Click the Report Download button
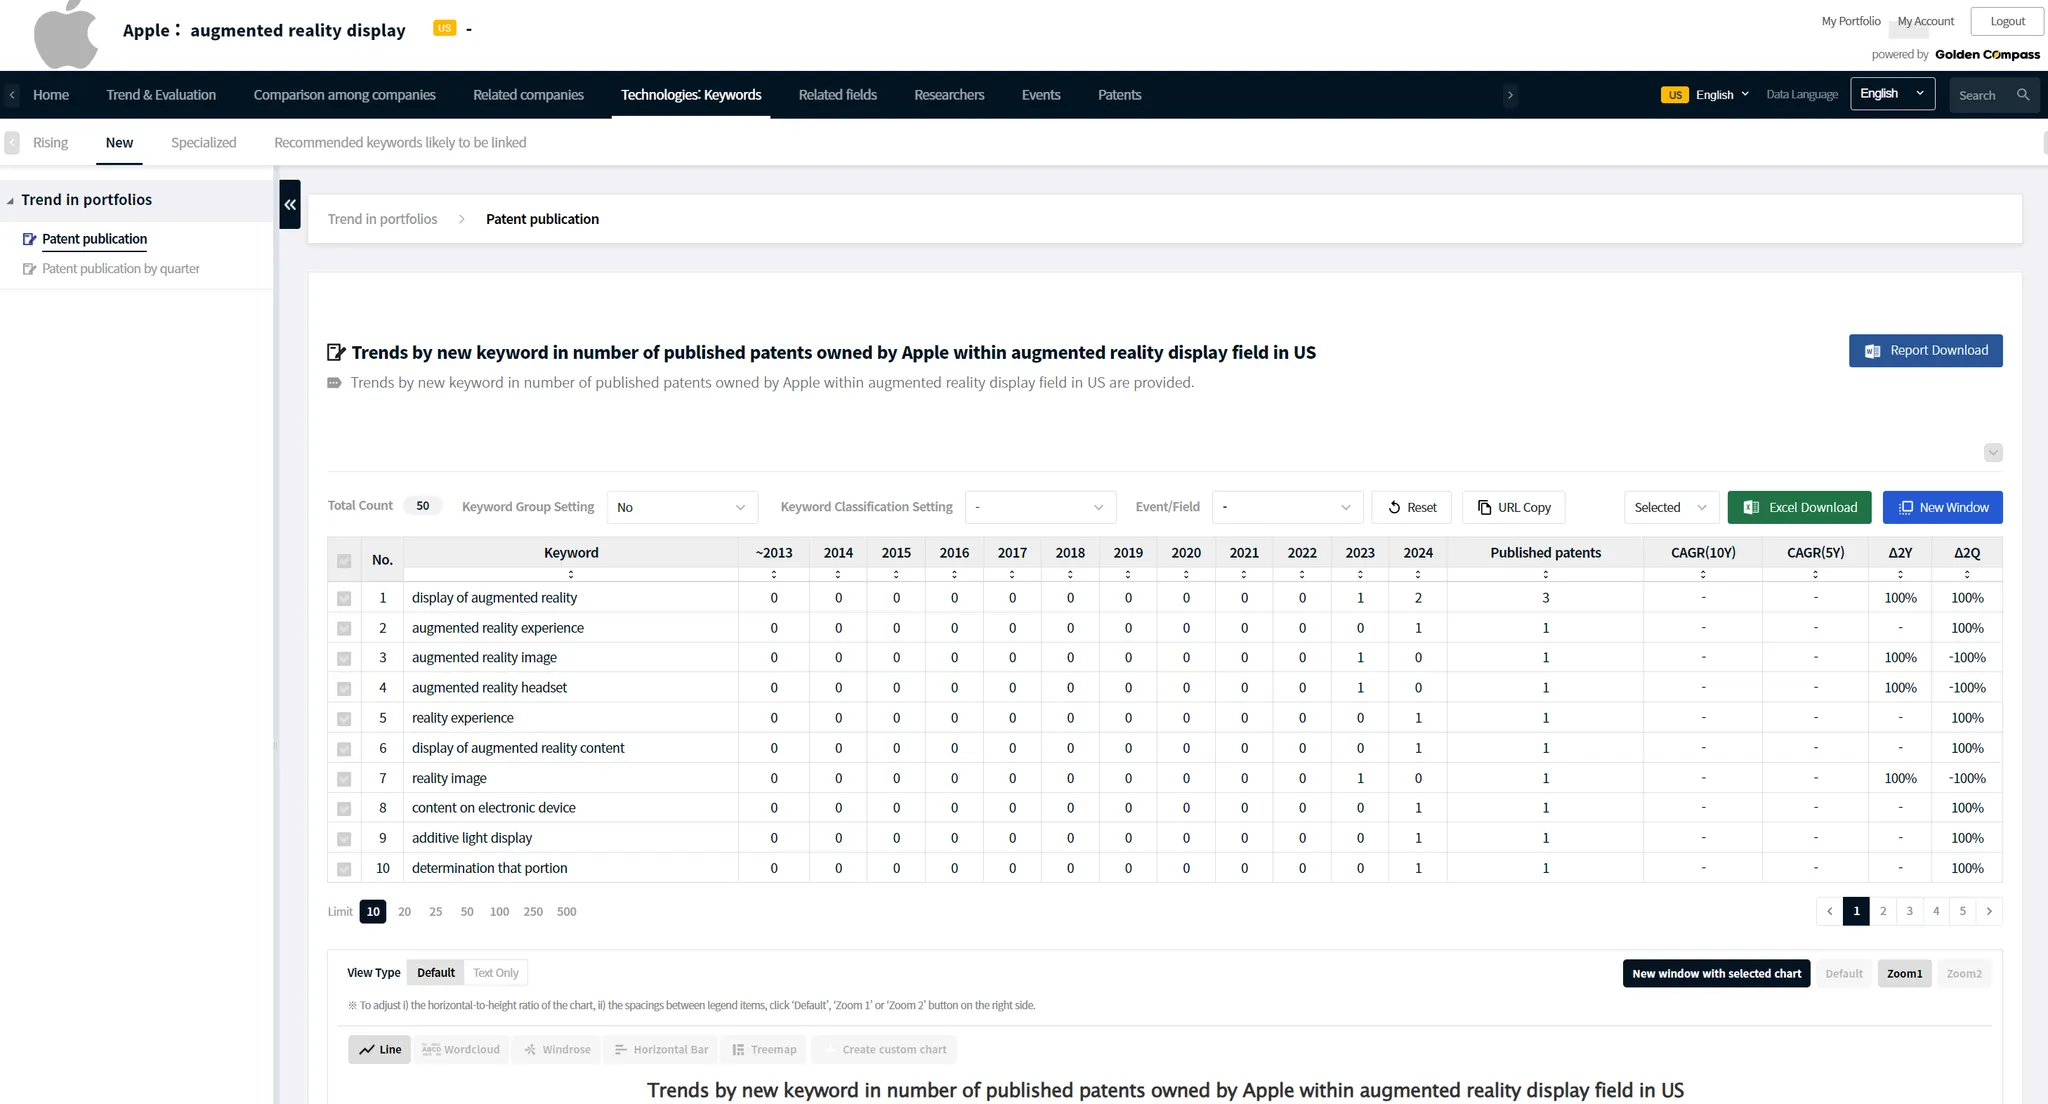 tap(1925, 350)
